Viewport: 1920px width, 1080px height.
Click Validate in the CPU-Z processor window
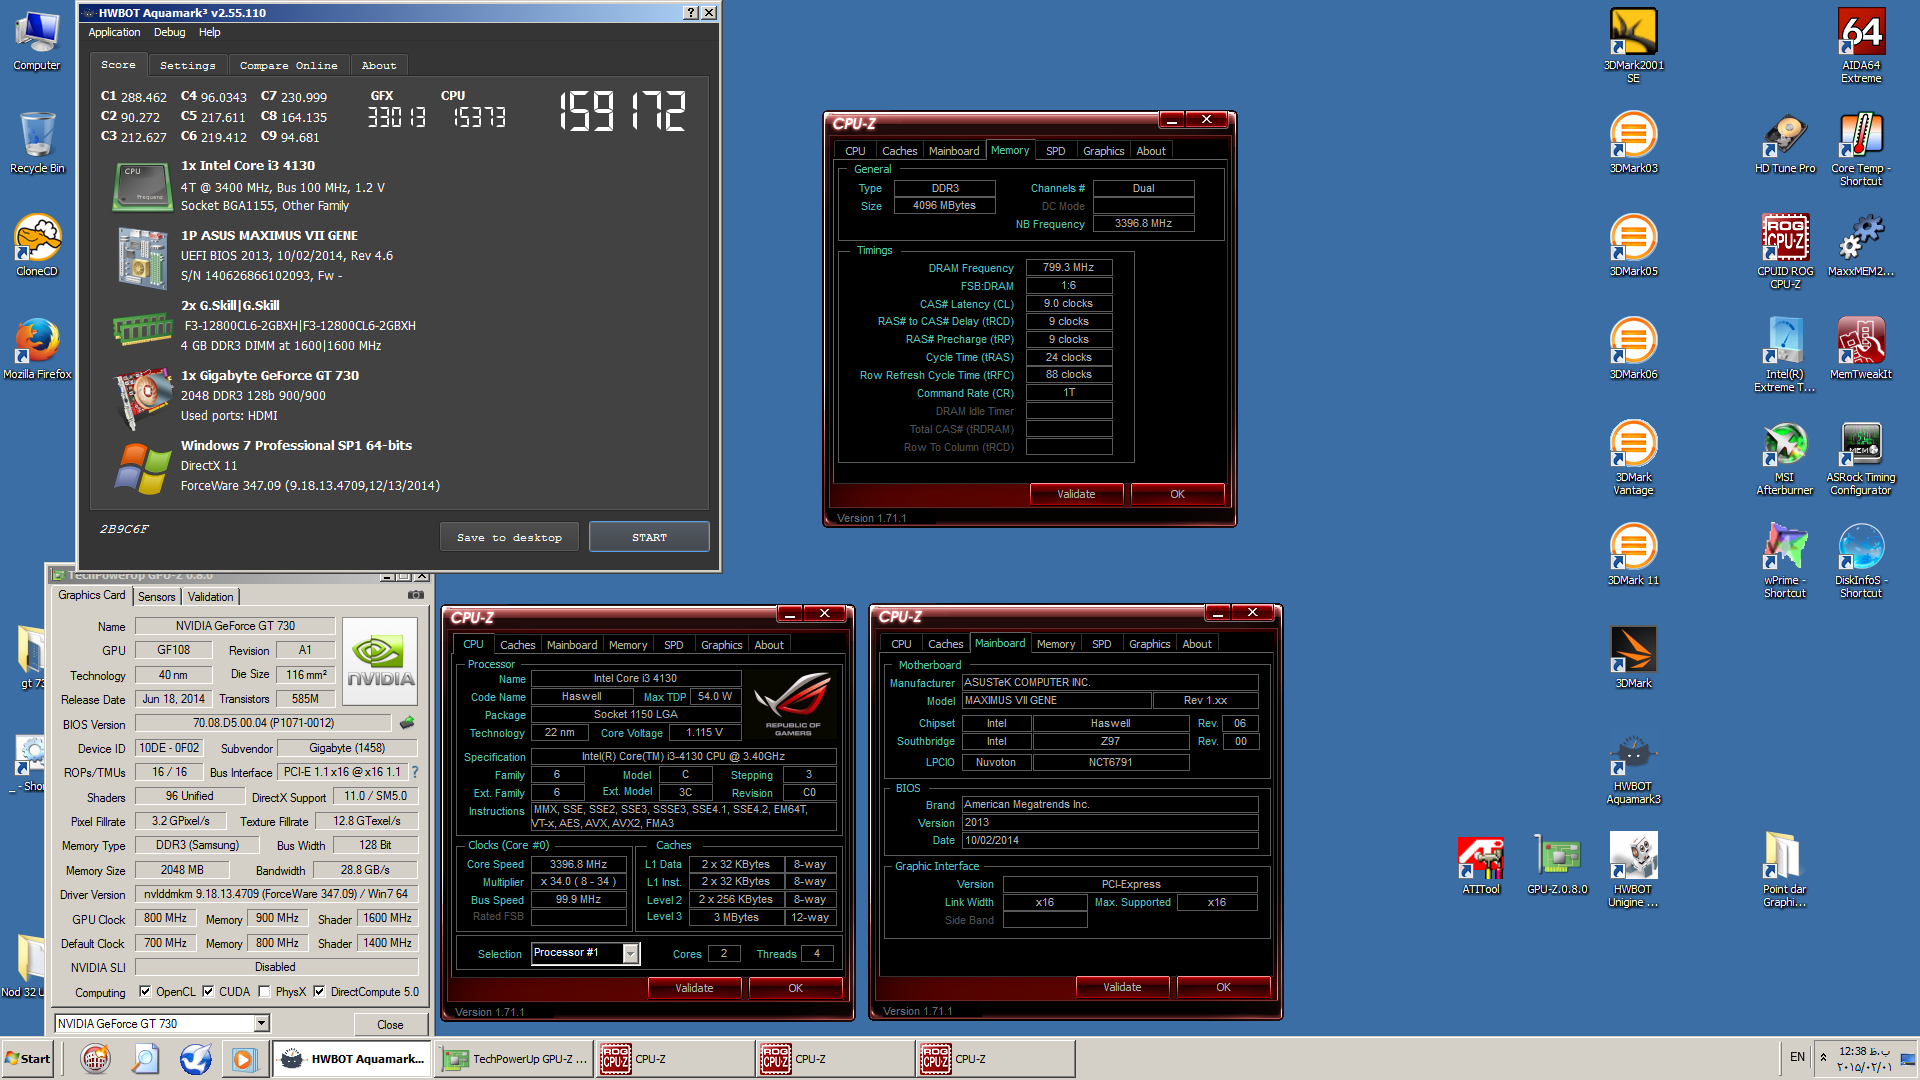694,988
